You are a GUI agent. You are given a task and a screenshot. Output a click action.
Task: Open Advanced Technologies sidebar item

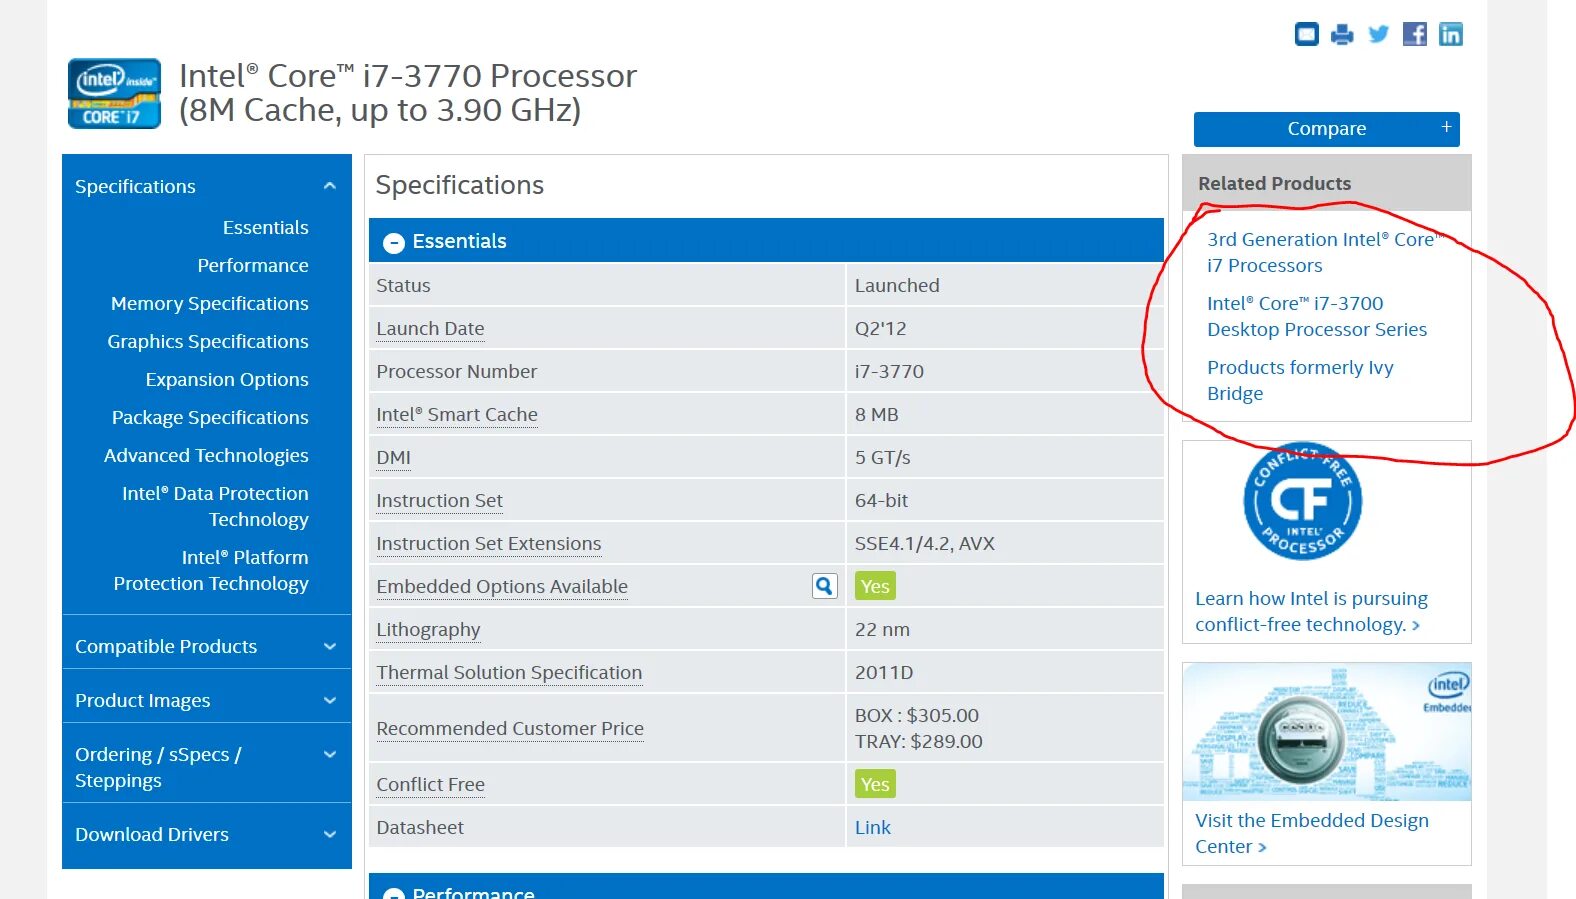coord(206,456)
